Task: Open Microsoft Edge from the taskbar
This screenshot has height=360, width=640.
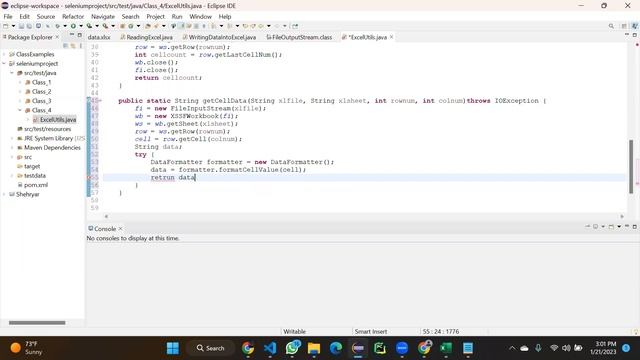Action: click(336, 348)
